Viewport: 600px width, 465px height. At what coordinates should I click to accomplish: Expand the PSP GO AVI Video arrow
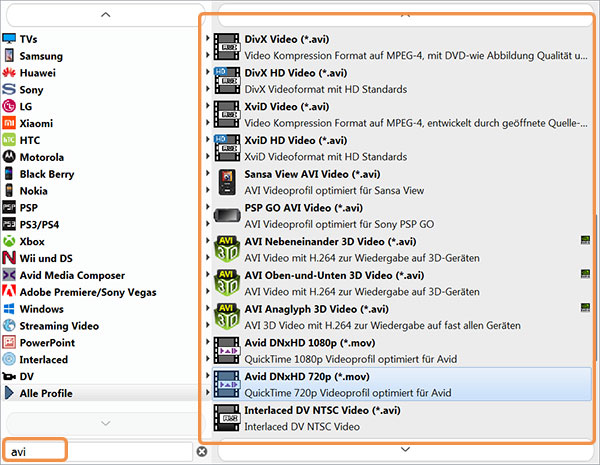[x=207, y=207]
